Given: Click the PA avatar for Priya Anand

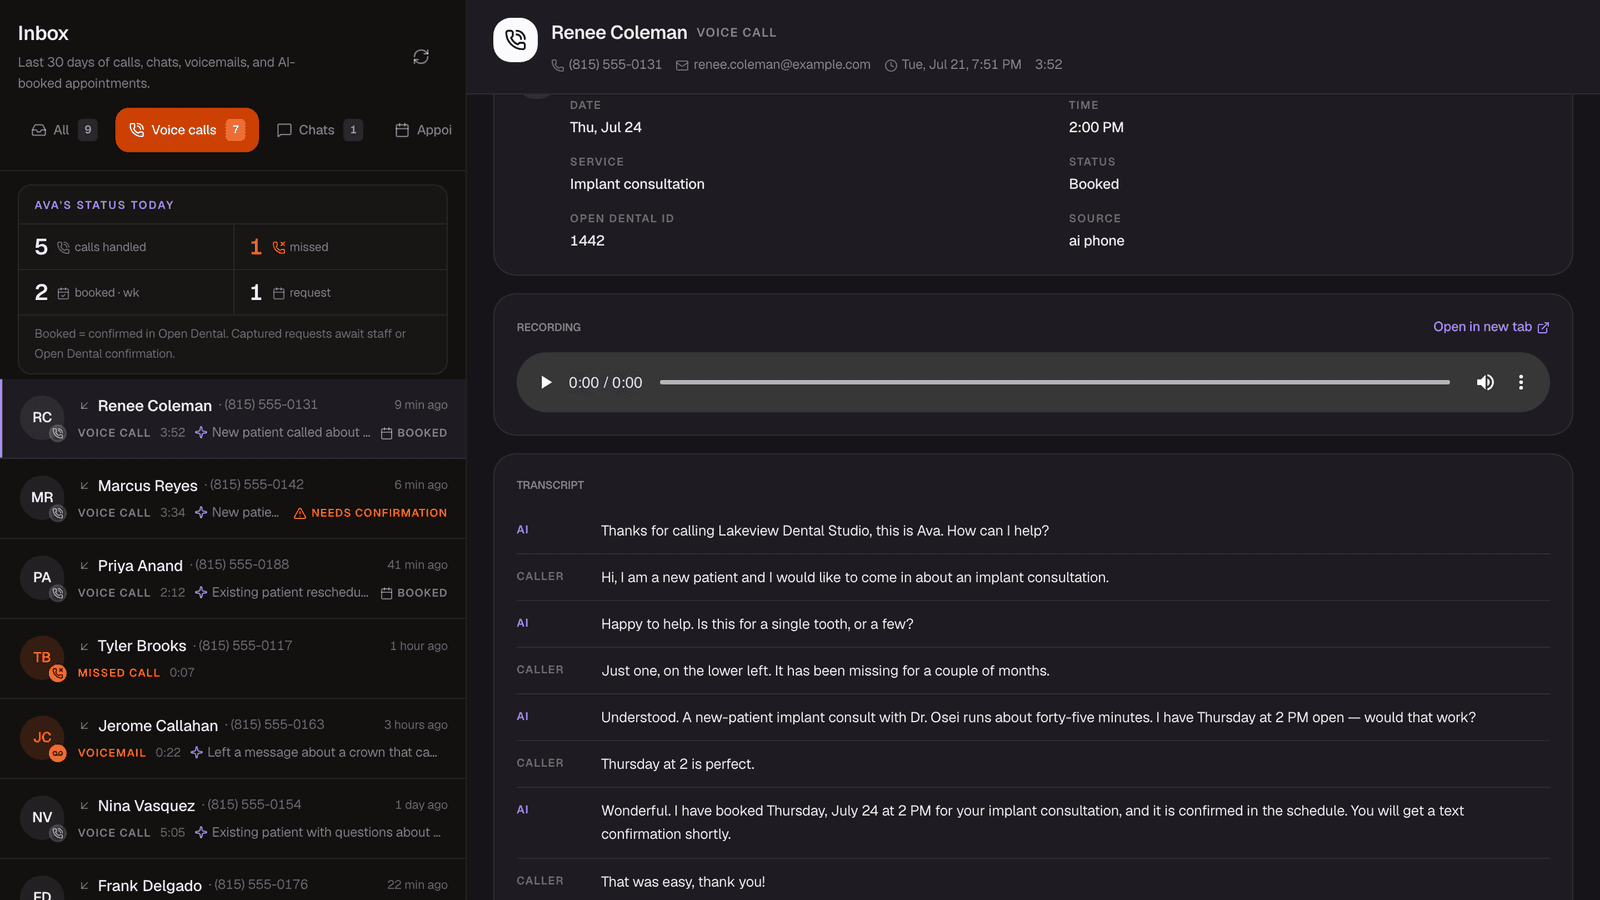Looking at the screenshot, I should (x=42, y=578).
